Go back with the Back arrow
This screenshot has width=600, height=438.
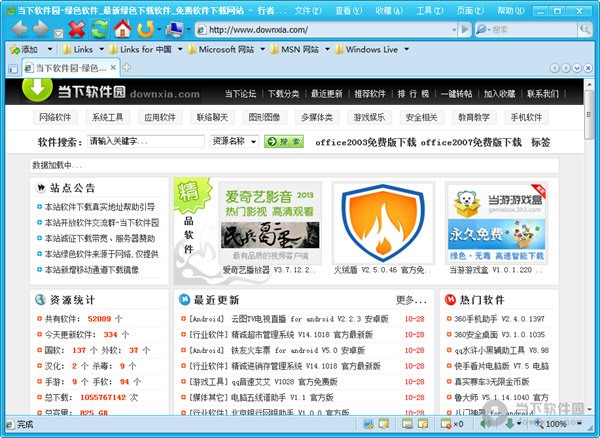pyautogui.click(x=19, y=29)
